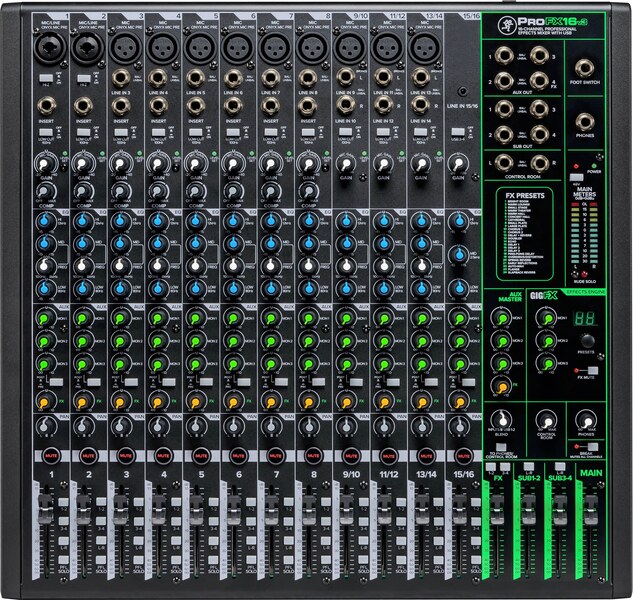Click the Mackie running man logo
633x600 pixels.
pos(506,25)
